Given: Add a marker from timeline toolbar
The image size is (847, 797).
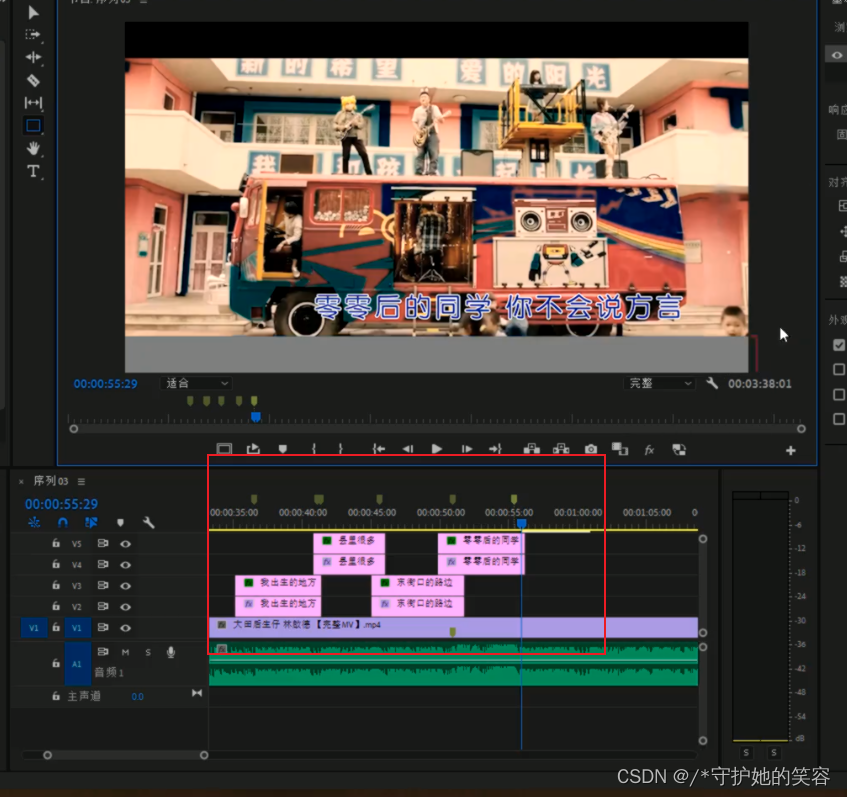Looking at the screenshot, I should (x=120, y=523).
